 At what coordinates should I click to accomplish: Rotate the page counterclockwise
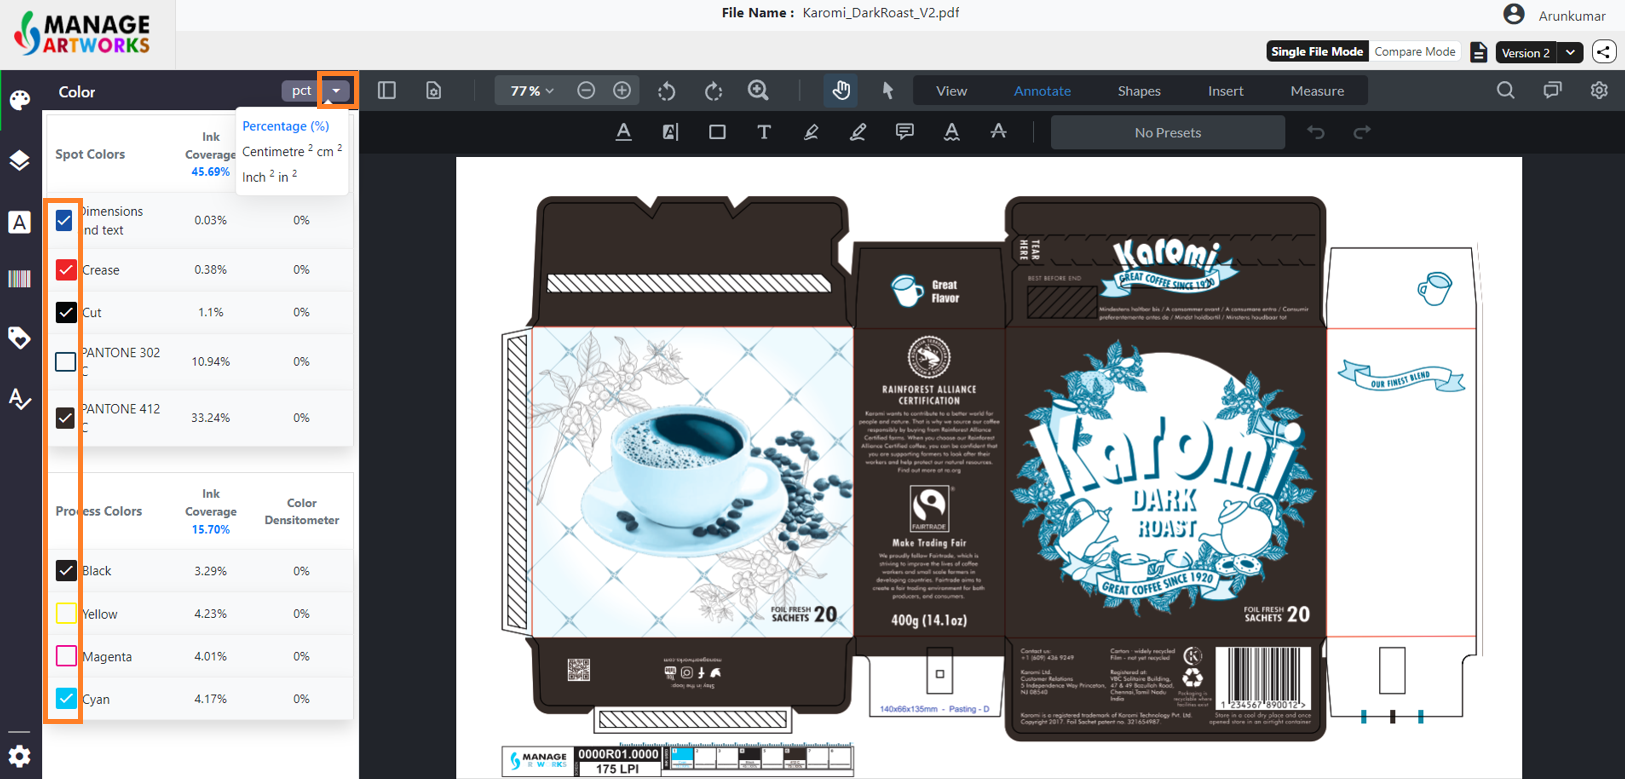pos(667,91)
